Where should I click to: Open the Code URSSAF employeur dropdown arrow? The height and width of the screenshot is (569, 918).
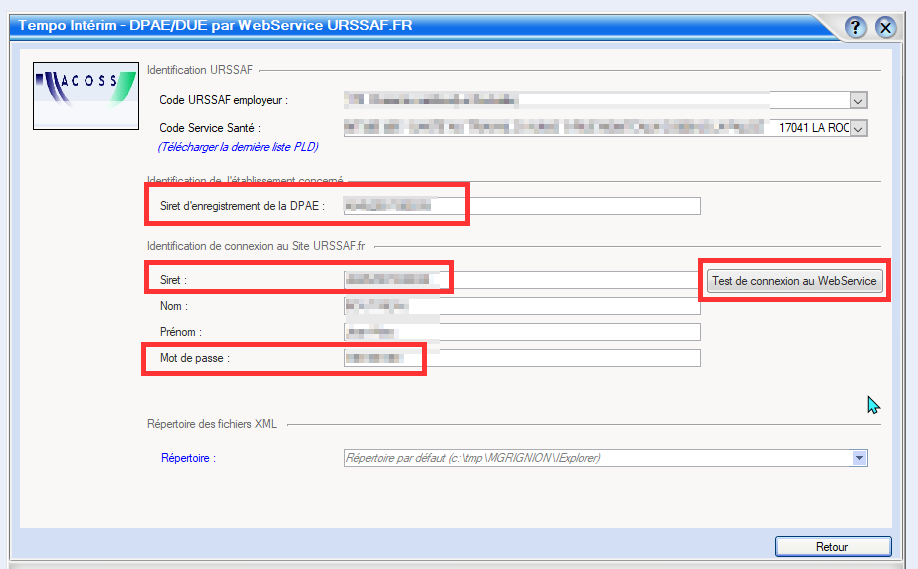(x=858, y=101)
